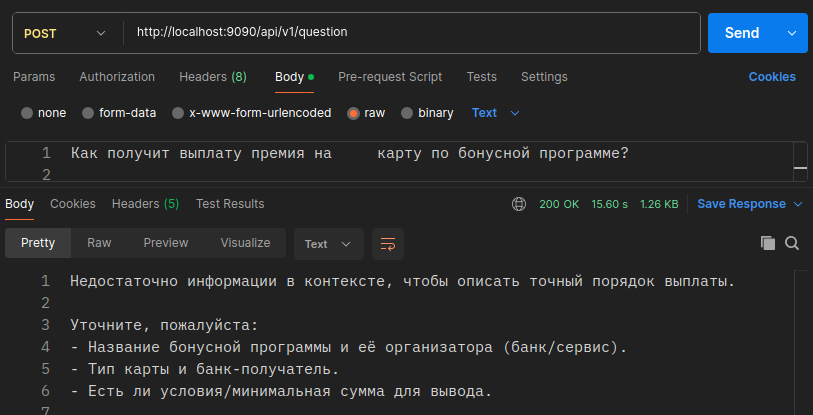Select the binary body type
Screen dimensions: 813x415
tap(428, 113)
